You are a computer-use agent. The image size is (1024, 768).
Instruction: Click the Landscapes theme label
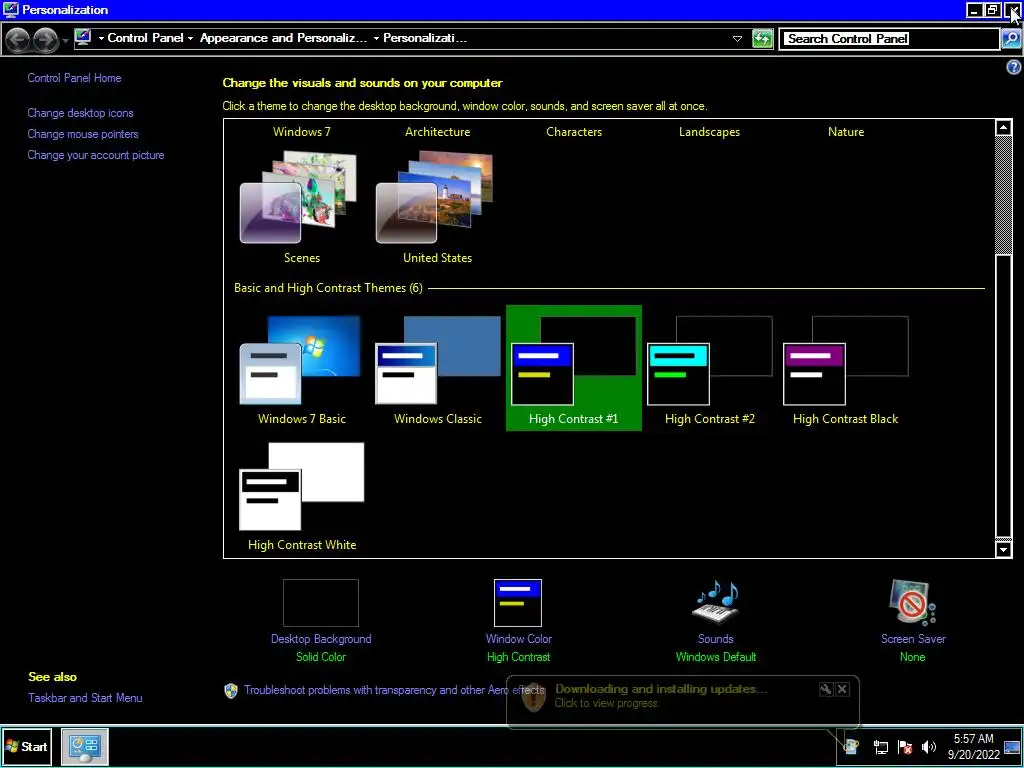click(709, 131)
